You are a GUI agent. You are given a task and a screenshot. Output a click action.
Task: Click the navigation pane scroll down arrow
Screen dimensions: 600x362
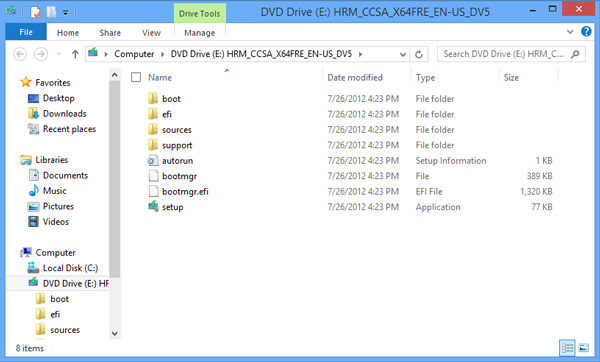point(114,333)
